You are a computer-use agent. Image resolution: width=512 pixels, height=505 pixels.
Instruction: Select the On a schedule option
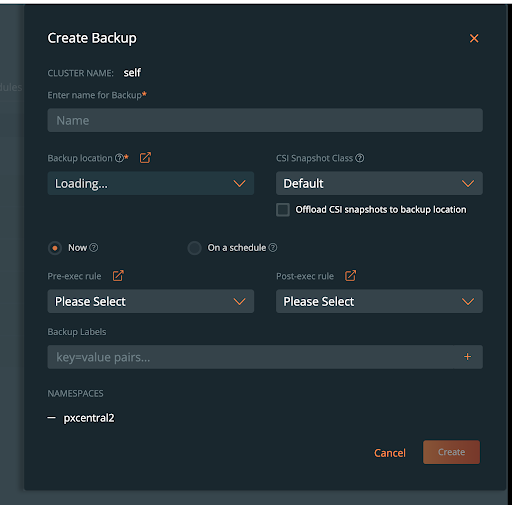[194, 248]
